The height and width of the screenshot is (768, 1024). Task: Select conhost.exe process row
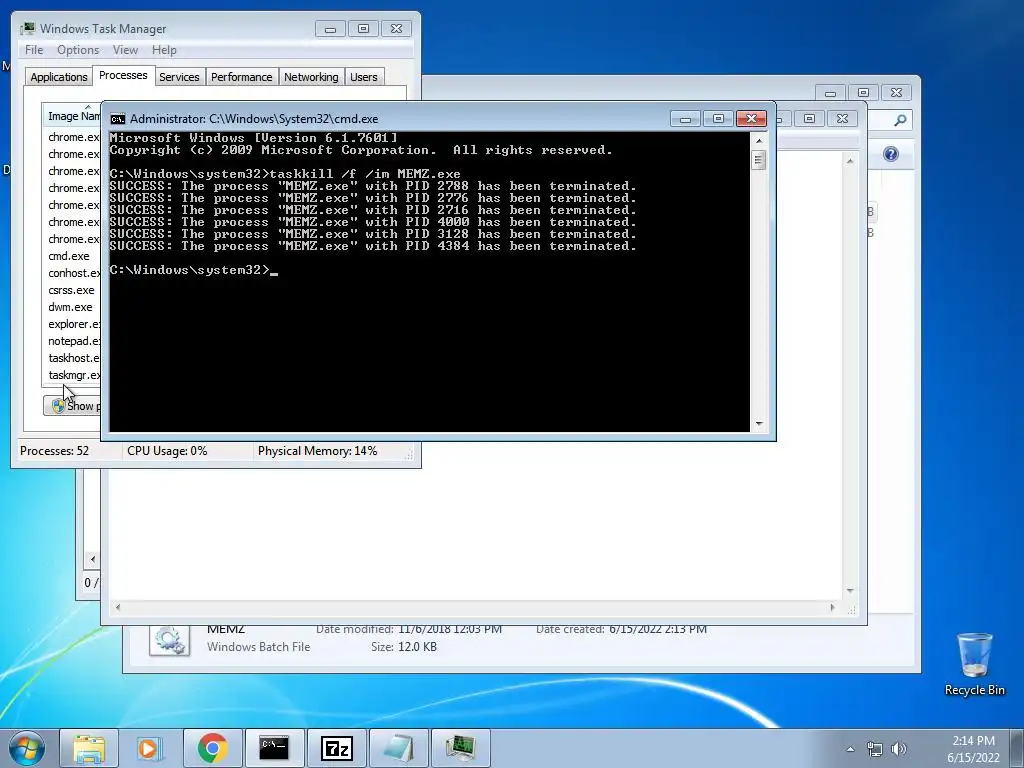pyautogui.click(x=72, y=273)
